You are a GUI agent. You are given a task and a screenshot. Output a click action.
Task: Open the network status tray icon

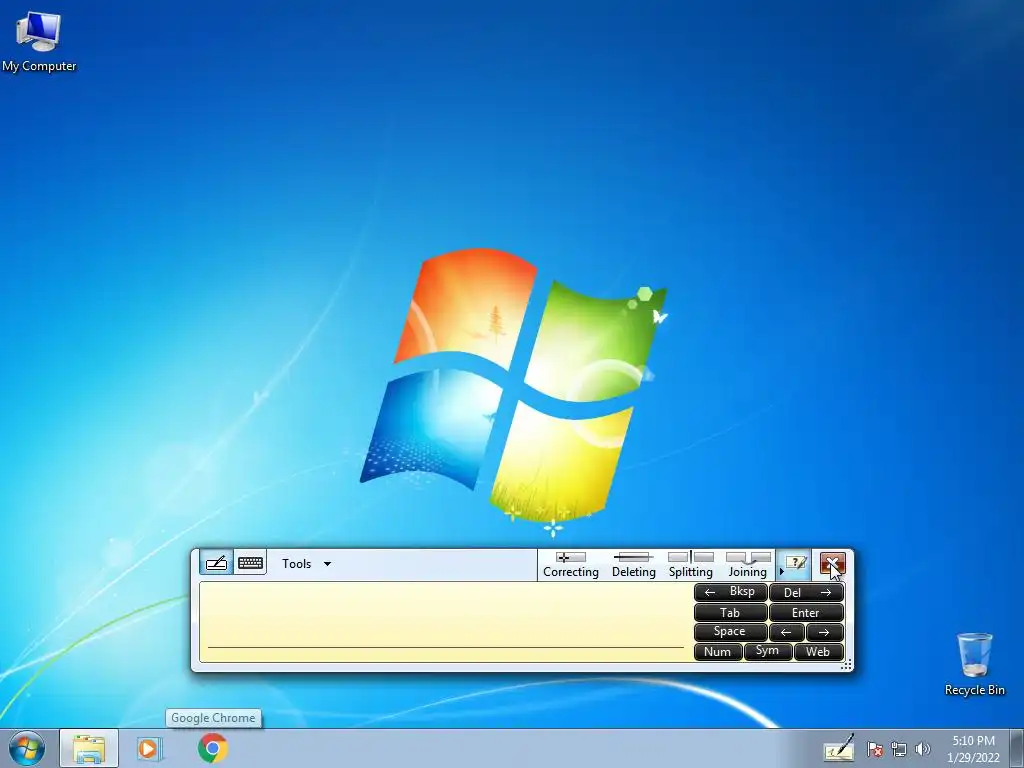click(x=899, y=749)
